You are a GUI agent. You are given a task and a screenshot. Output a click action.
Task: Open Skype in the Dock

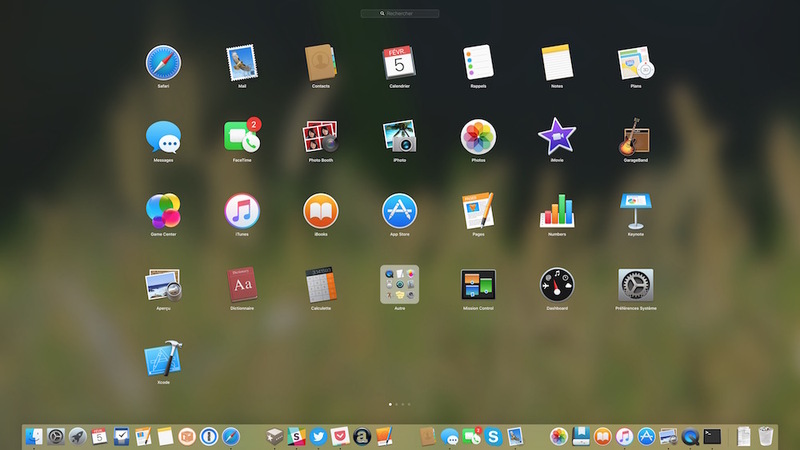(493, 437)
